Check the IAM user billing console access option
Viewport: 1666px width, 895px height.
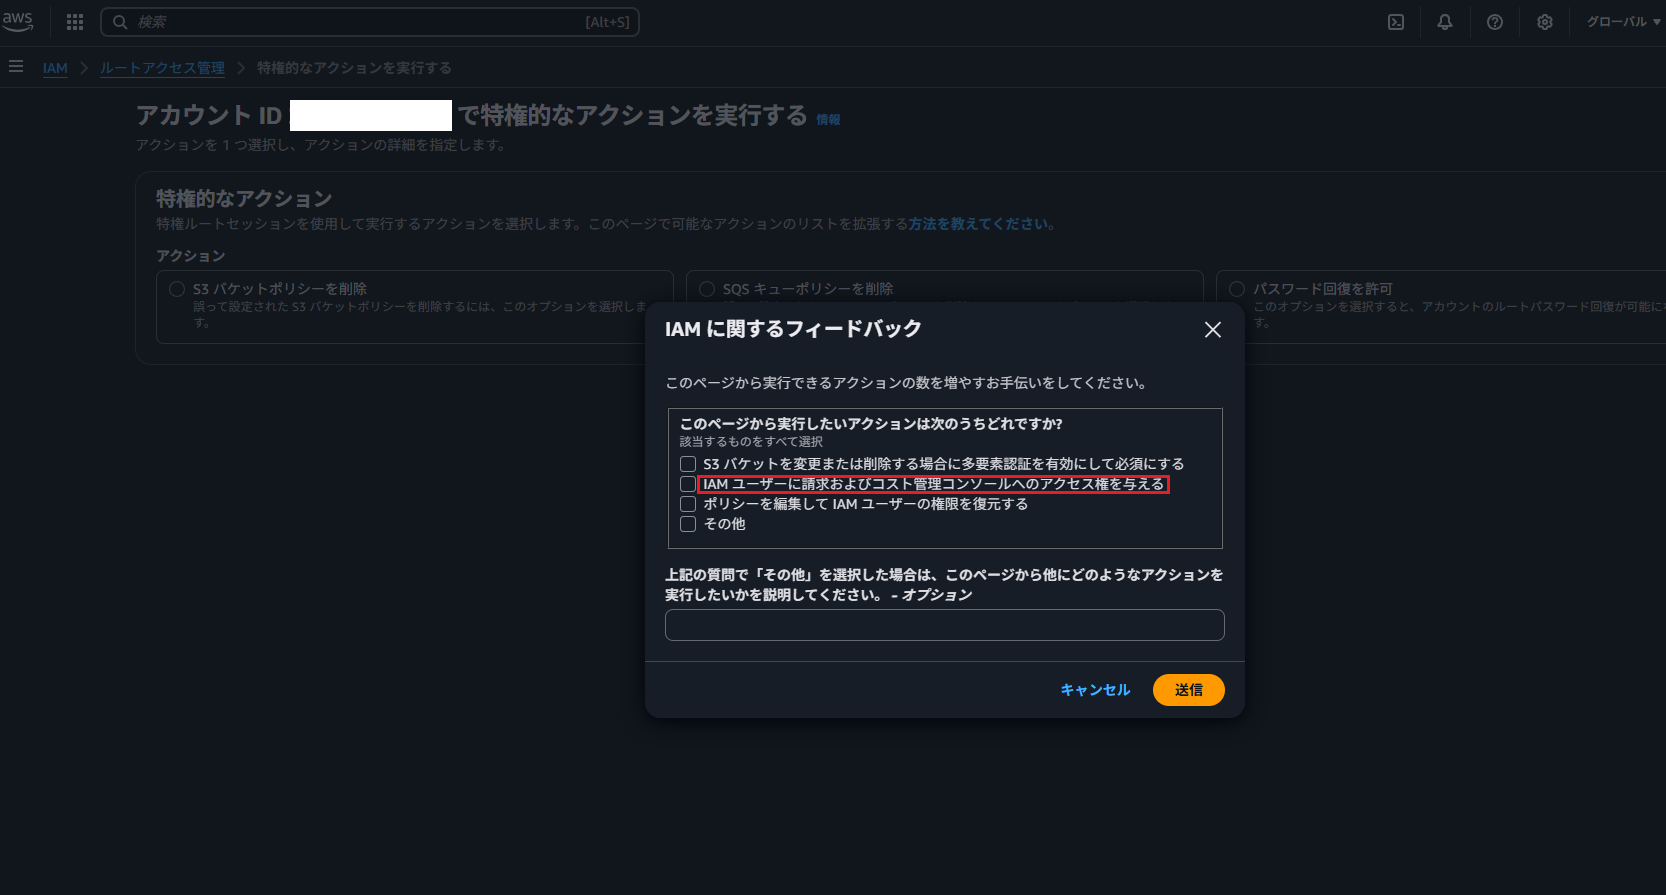(688, 484)
